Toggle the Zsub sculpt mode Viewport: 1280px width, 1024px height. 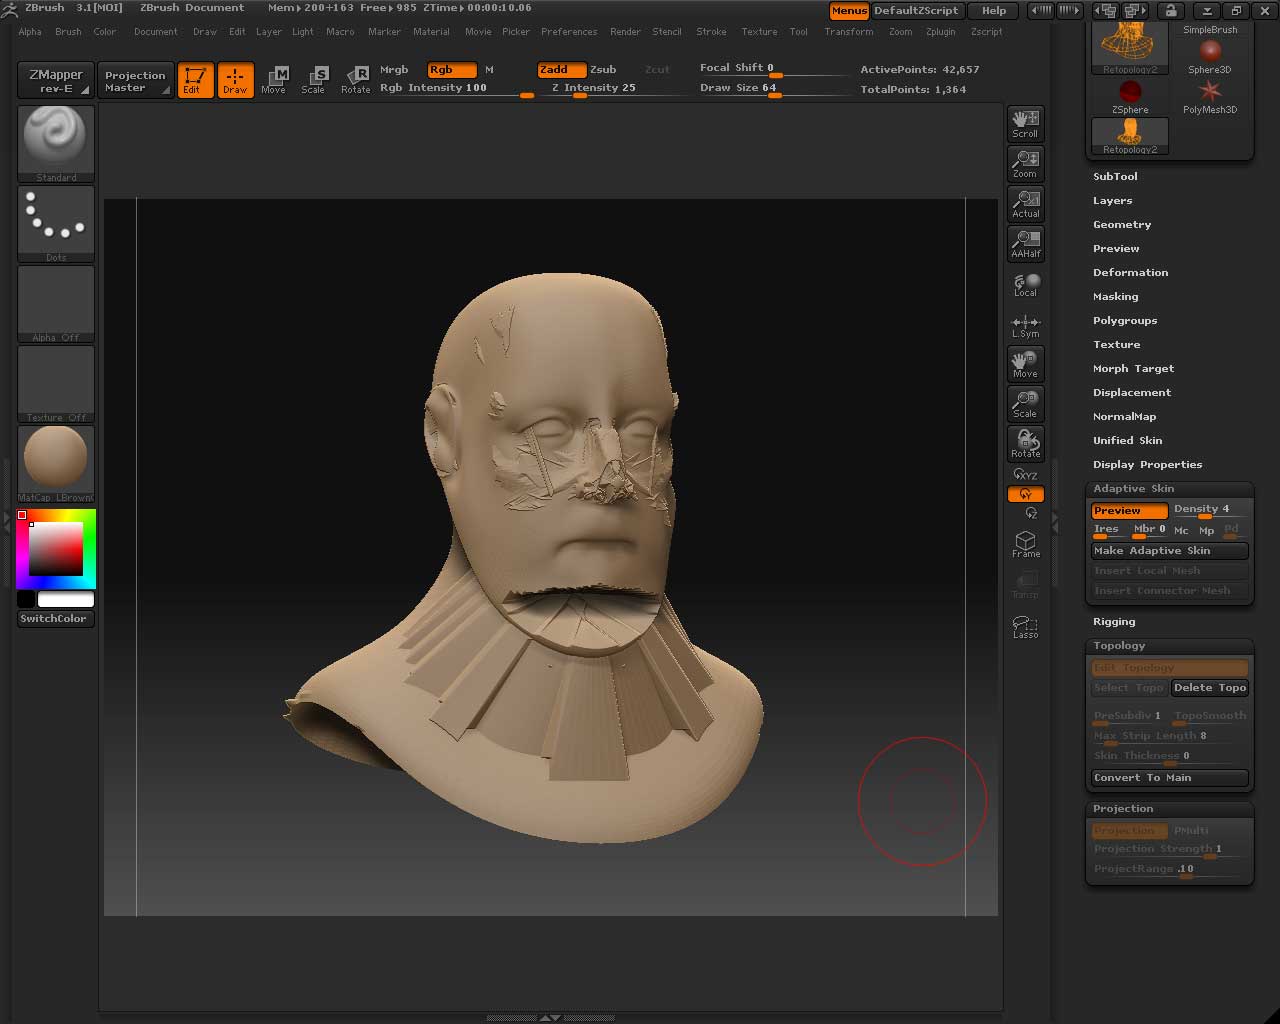pyautogui.click(x=603, y=70)
